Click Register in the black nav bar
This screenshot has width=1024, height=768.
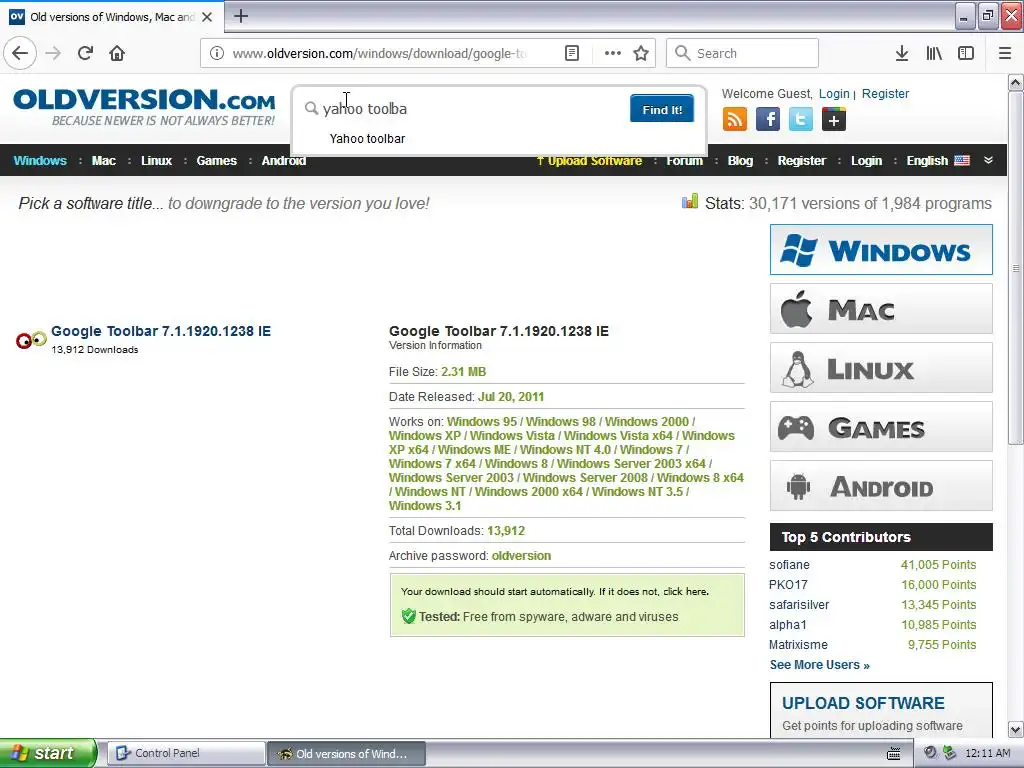tap(801, 161)
